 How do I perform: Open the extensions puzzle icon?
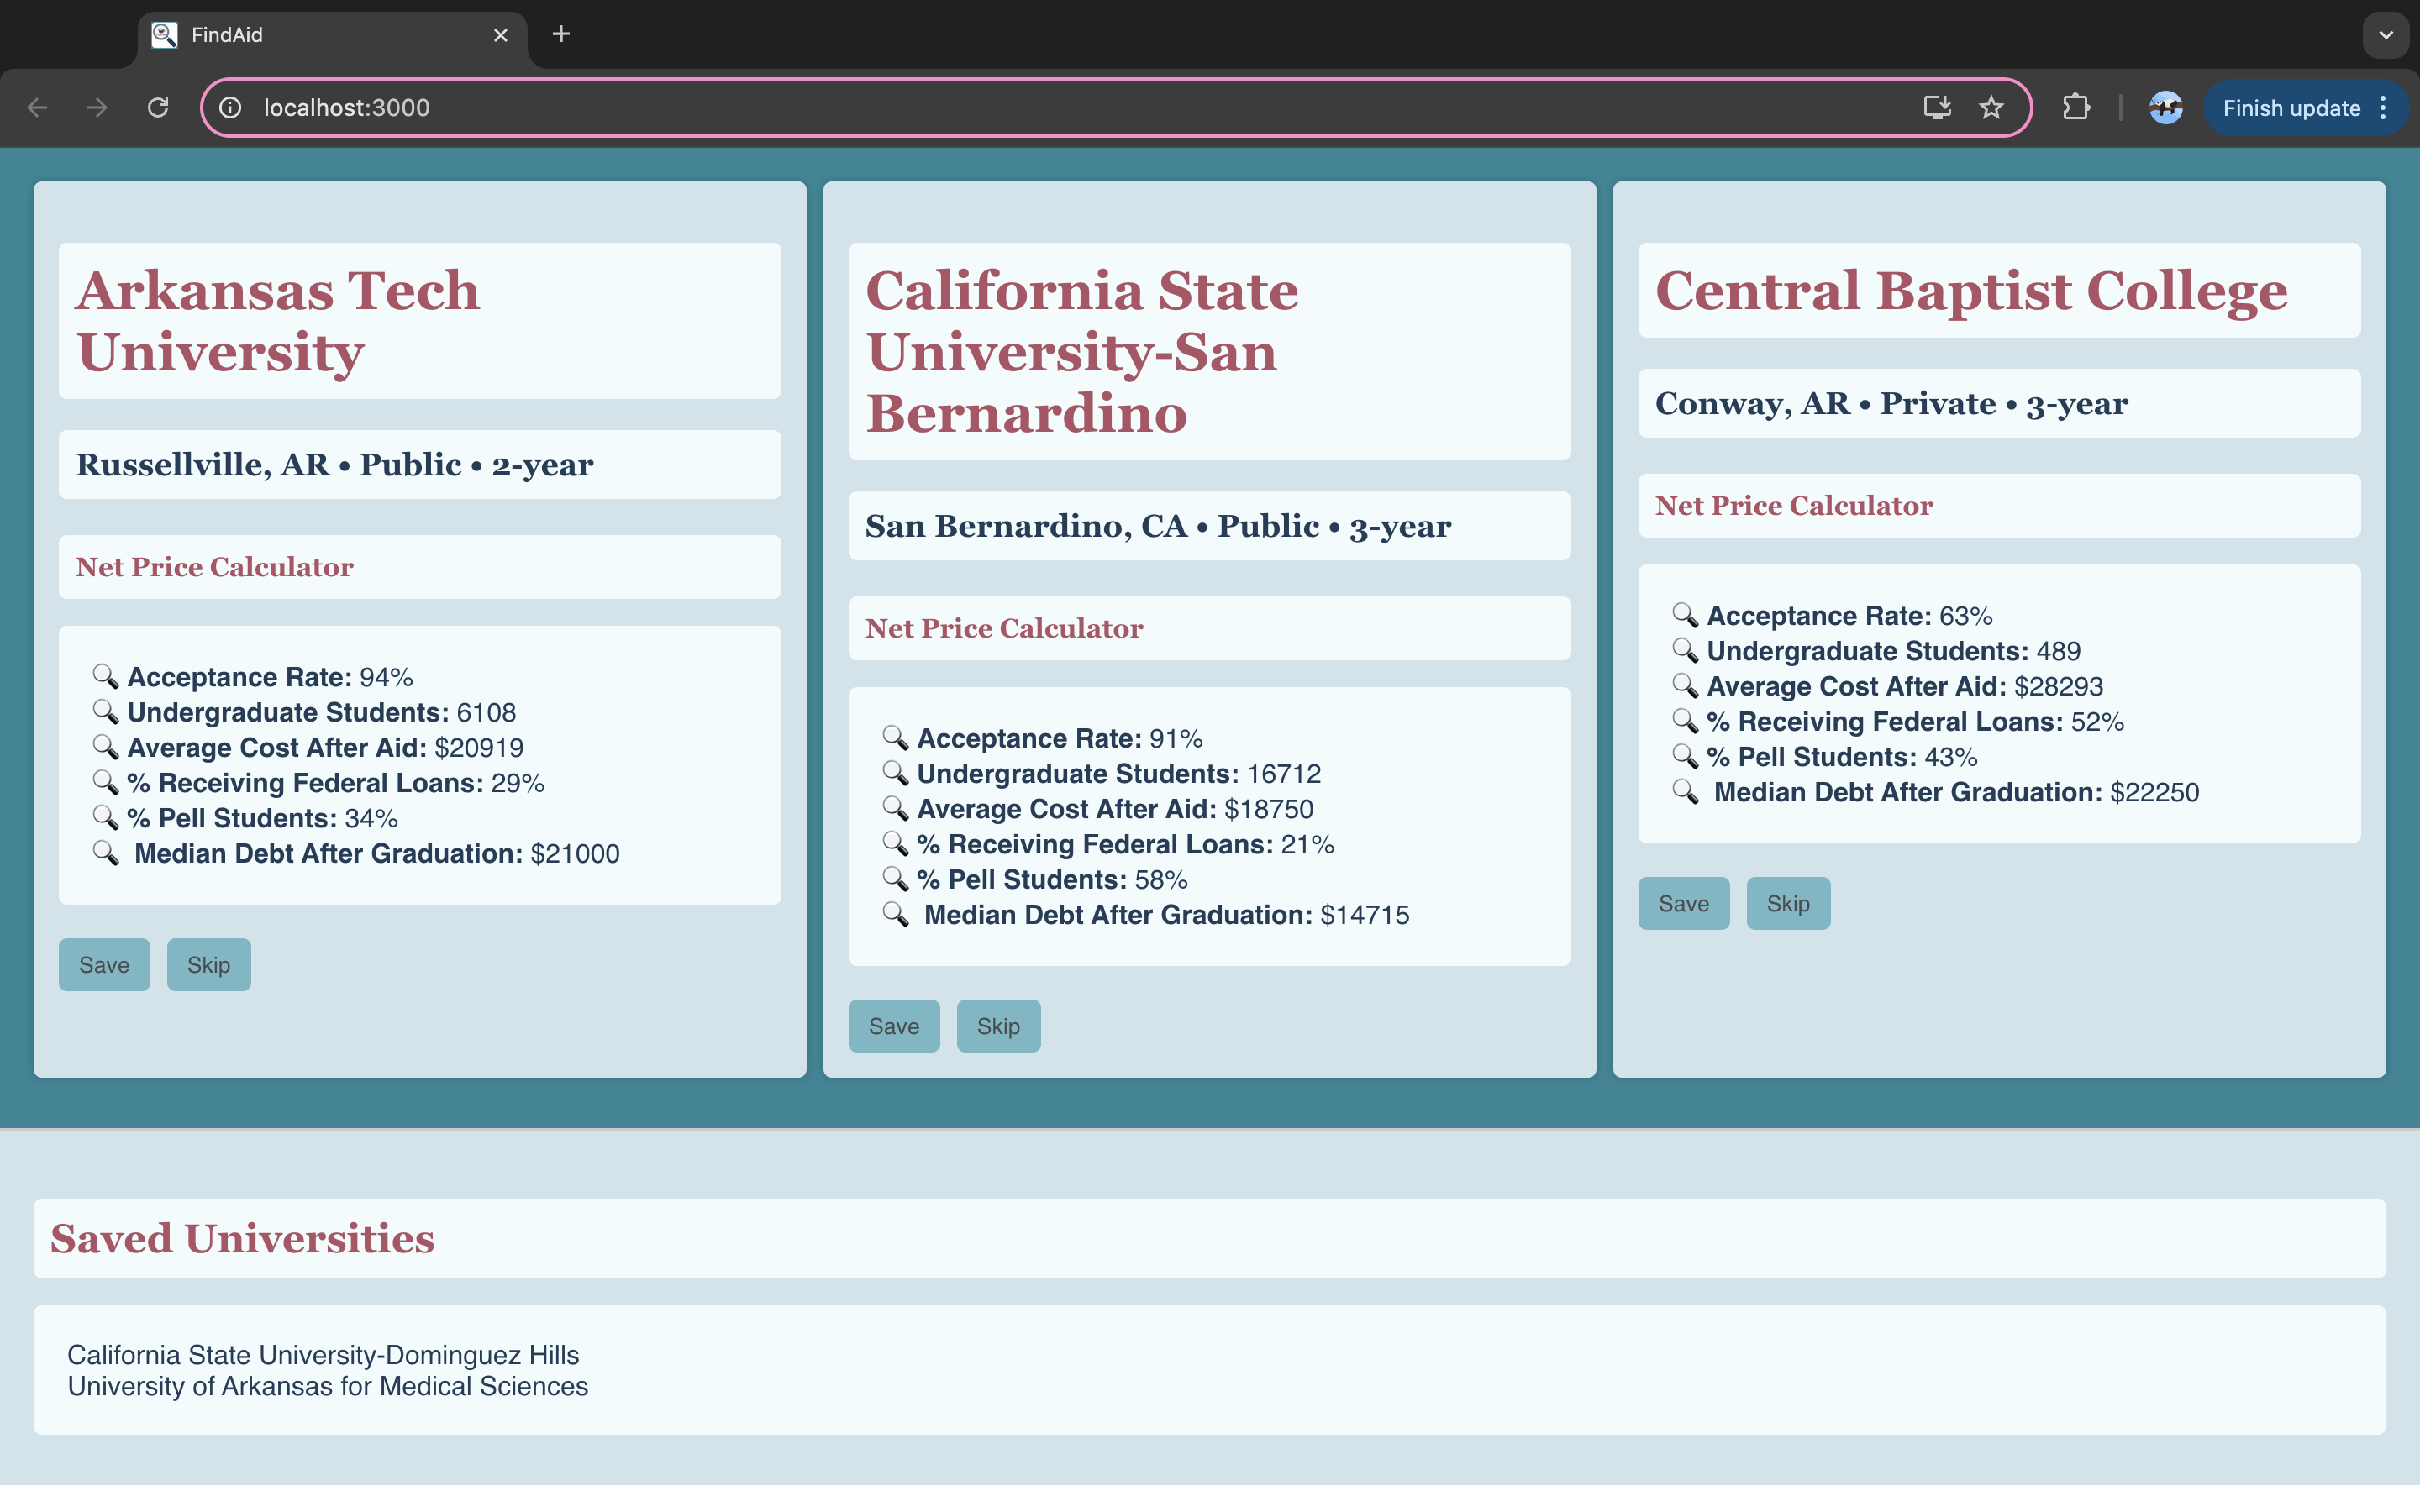pyautogui.click(x=2076, y=107)
